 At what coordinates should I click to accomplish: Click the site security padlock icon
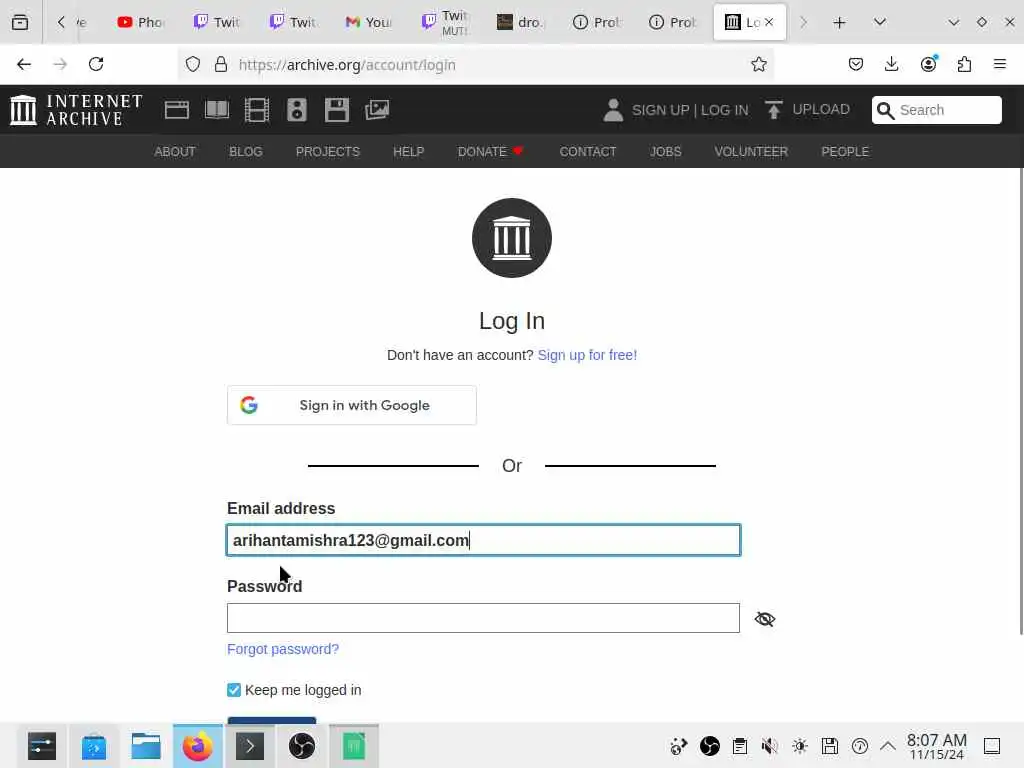click(x=221, y=64)
